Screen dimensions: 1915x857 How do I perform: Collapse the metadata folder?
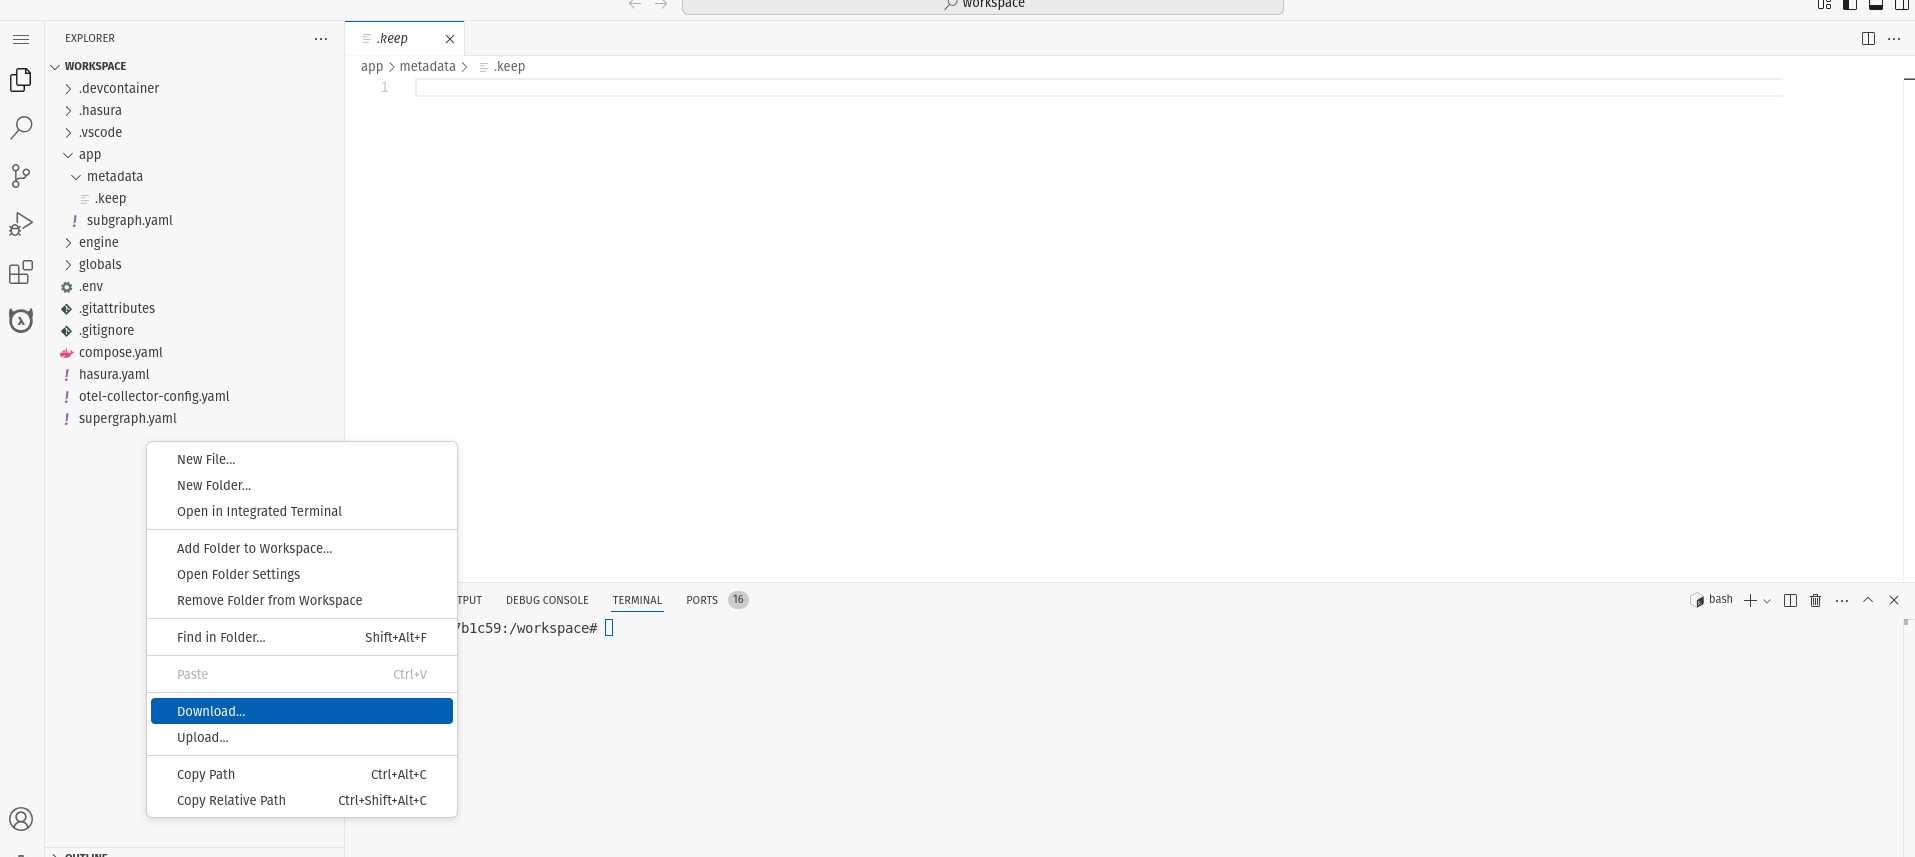click(114, 176)
